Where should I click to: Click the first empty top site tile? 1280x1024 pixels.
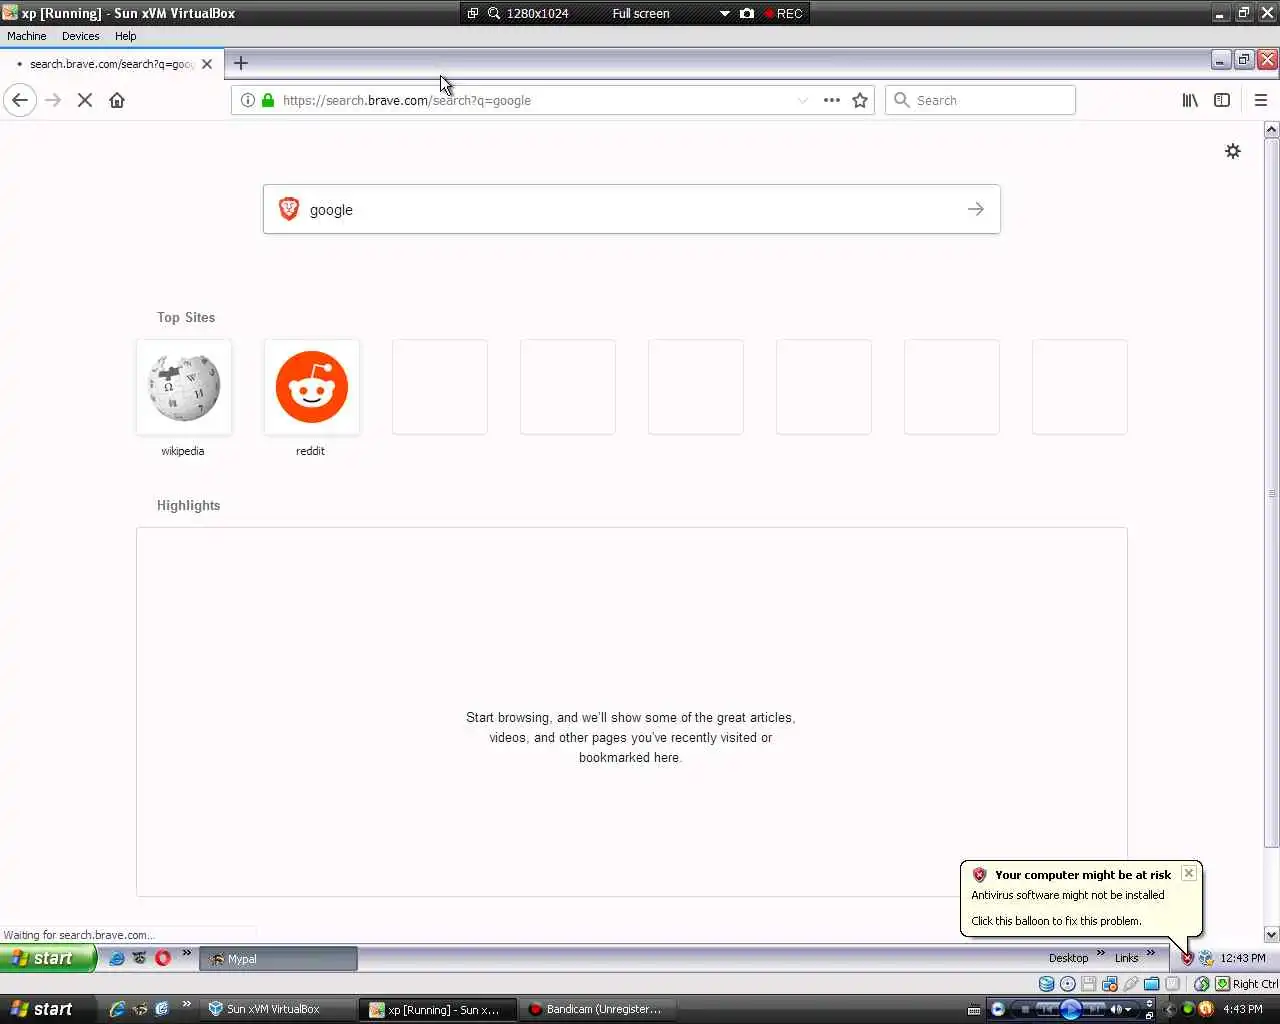[440, 387]
